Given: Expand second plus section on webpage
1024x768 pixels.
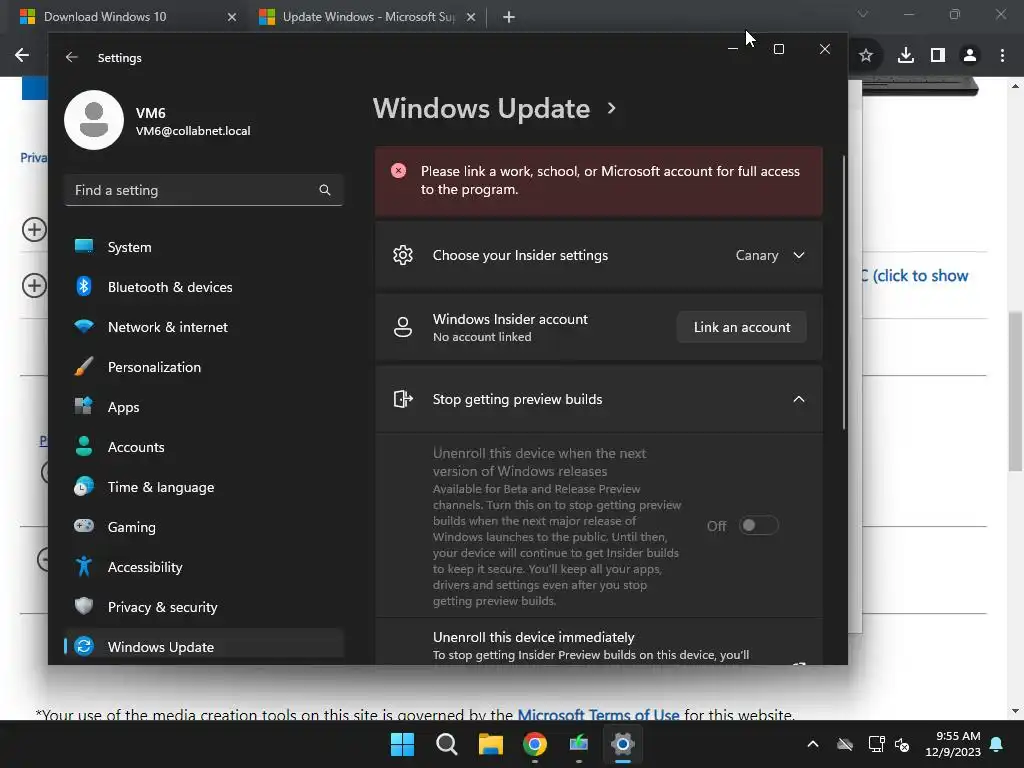Looking at the screenshot, I should pos(34,285).
